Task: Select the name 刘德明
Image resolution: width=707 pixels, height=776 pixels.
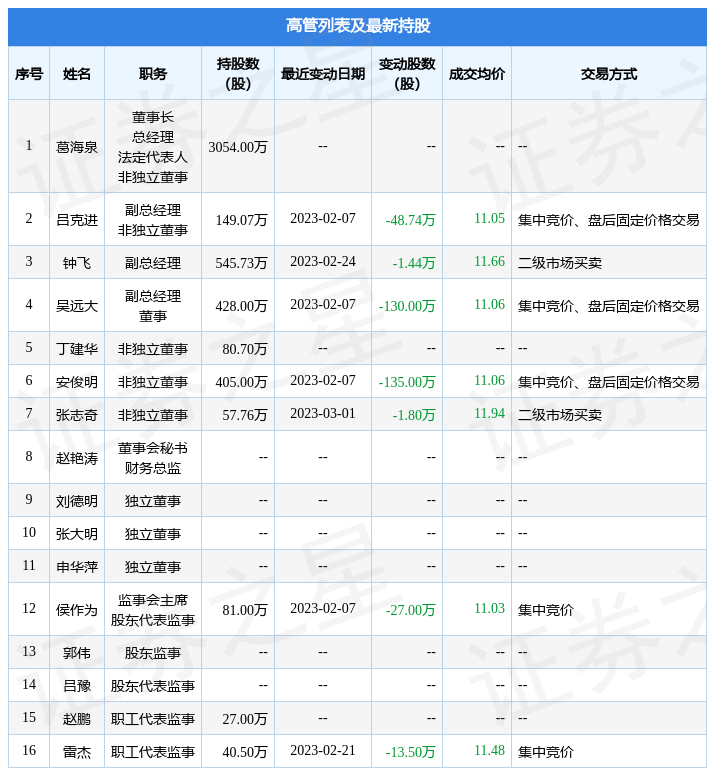Action: [77, 501]
